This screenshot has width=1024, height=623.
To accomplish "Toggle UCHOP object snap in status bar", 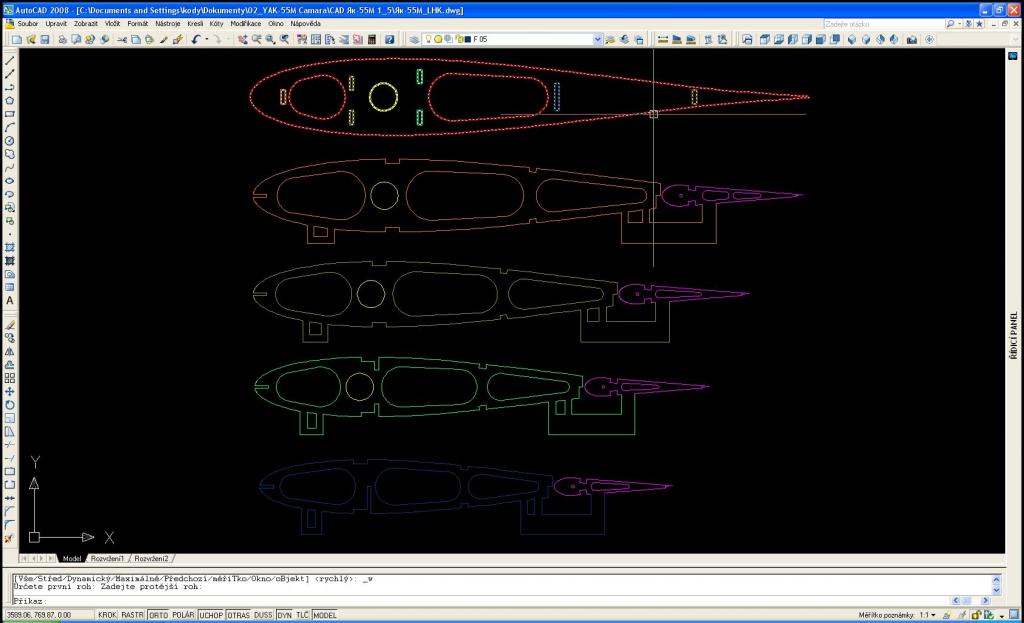I will [211, 615].
